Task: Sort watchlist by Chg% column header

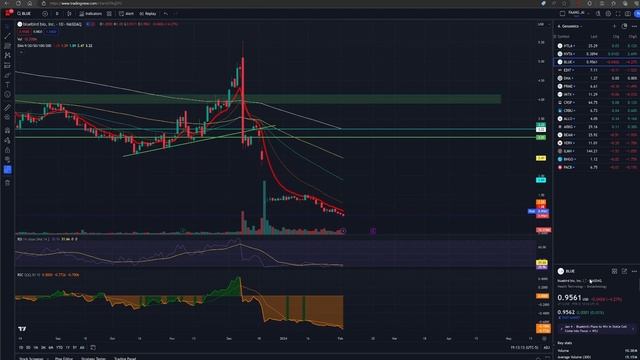Action: (632, 37)
